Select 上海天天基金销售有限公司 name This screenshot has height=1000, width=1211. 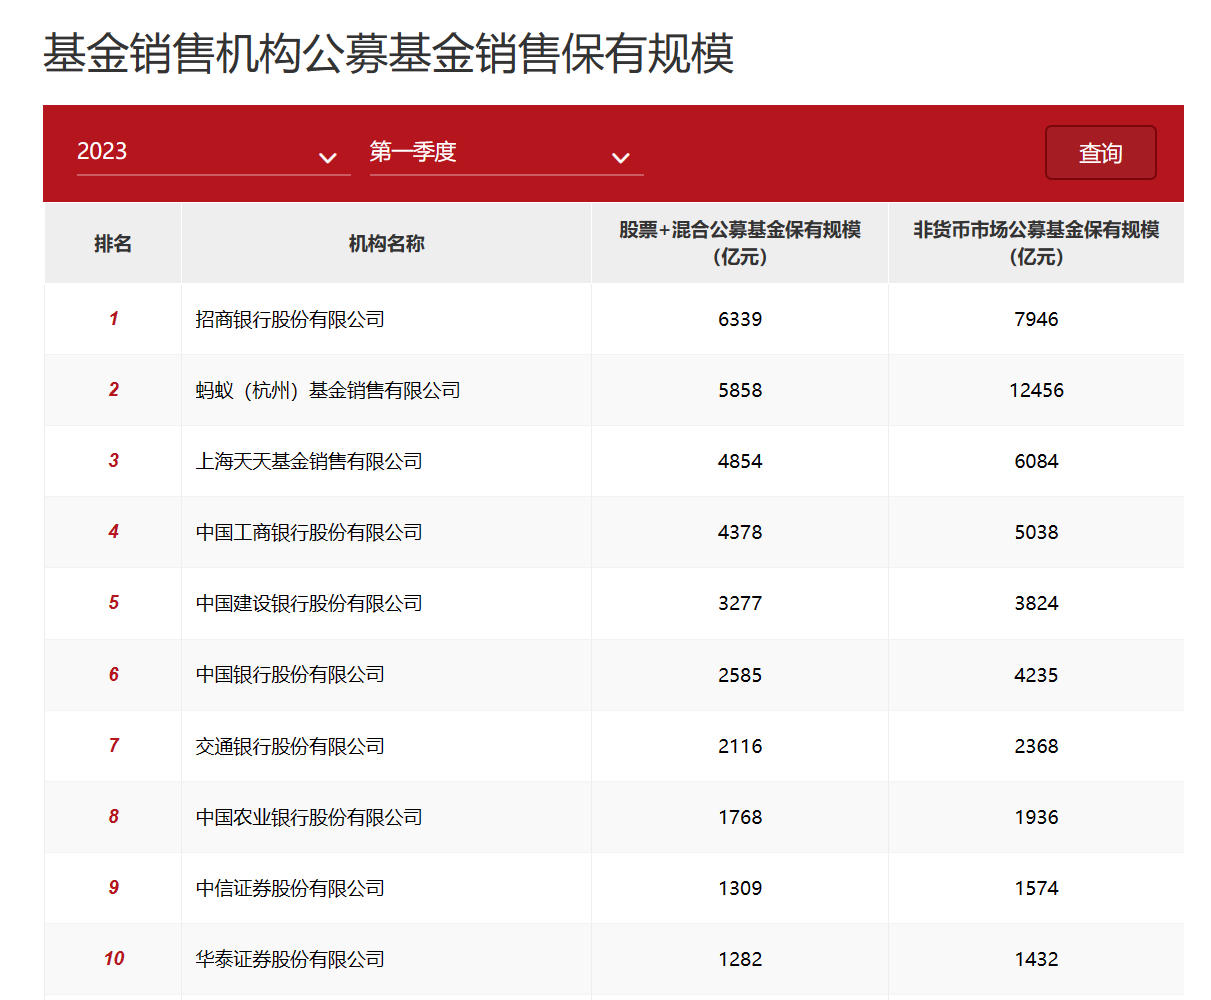click(309, 462)
